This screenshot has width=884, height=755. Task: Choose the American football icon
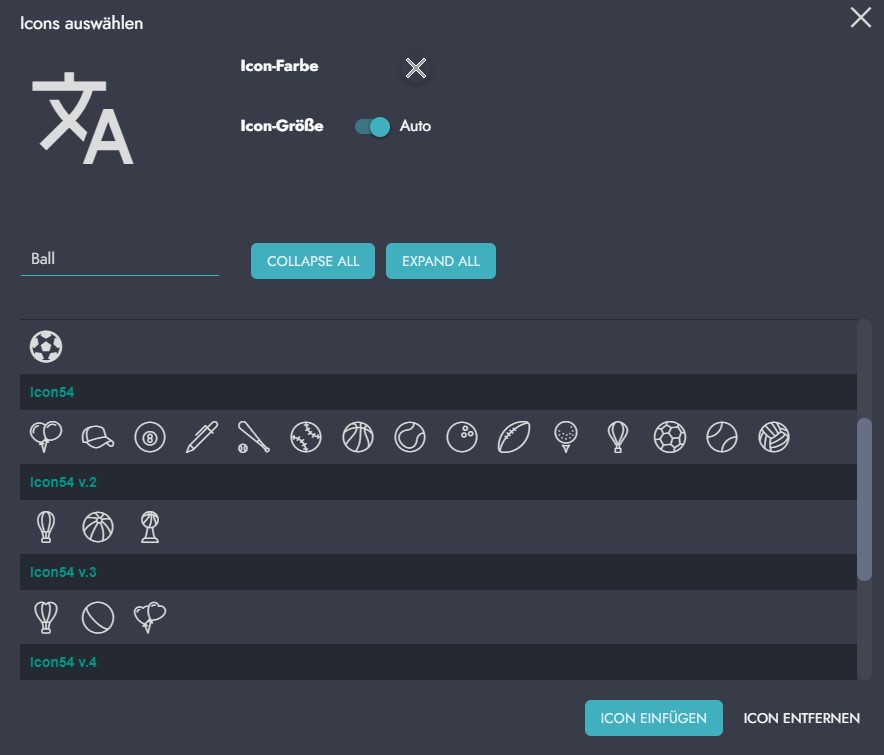point(514,437)
